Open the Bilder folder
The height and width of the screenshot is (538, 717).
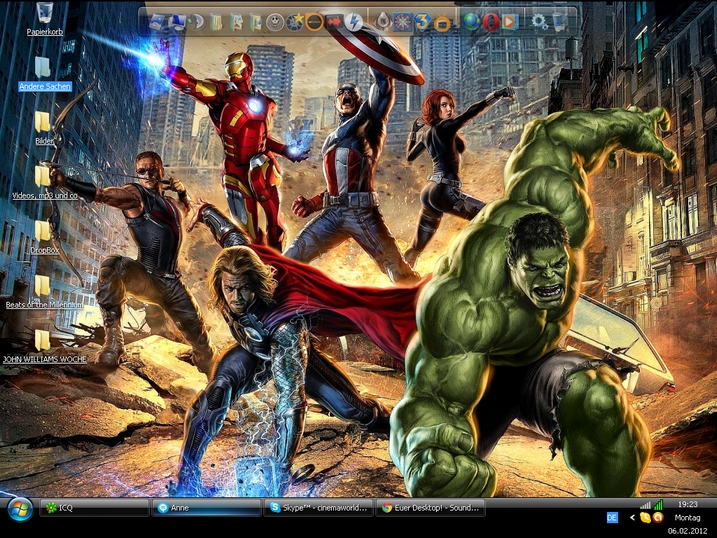coord(44,123)
